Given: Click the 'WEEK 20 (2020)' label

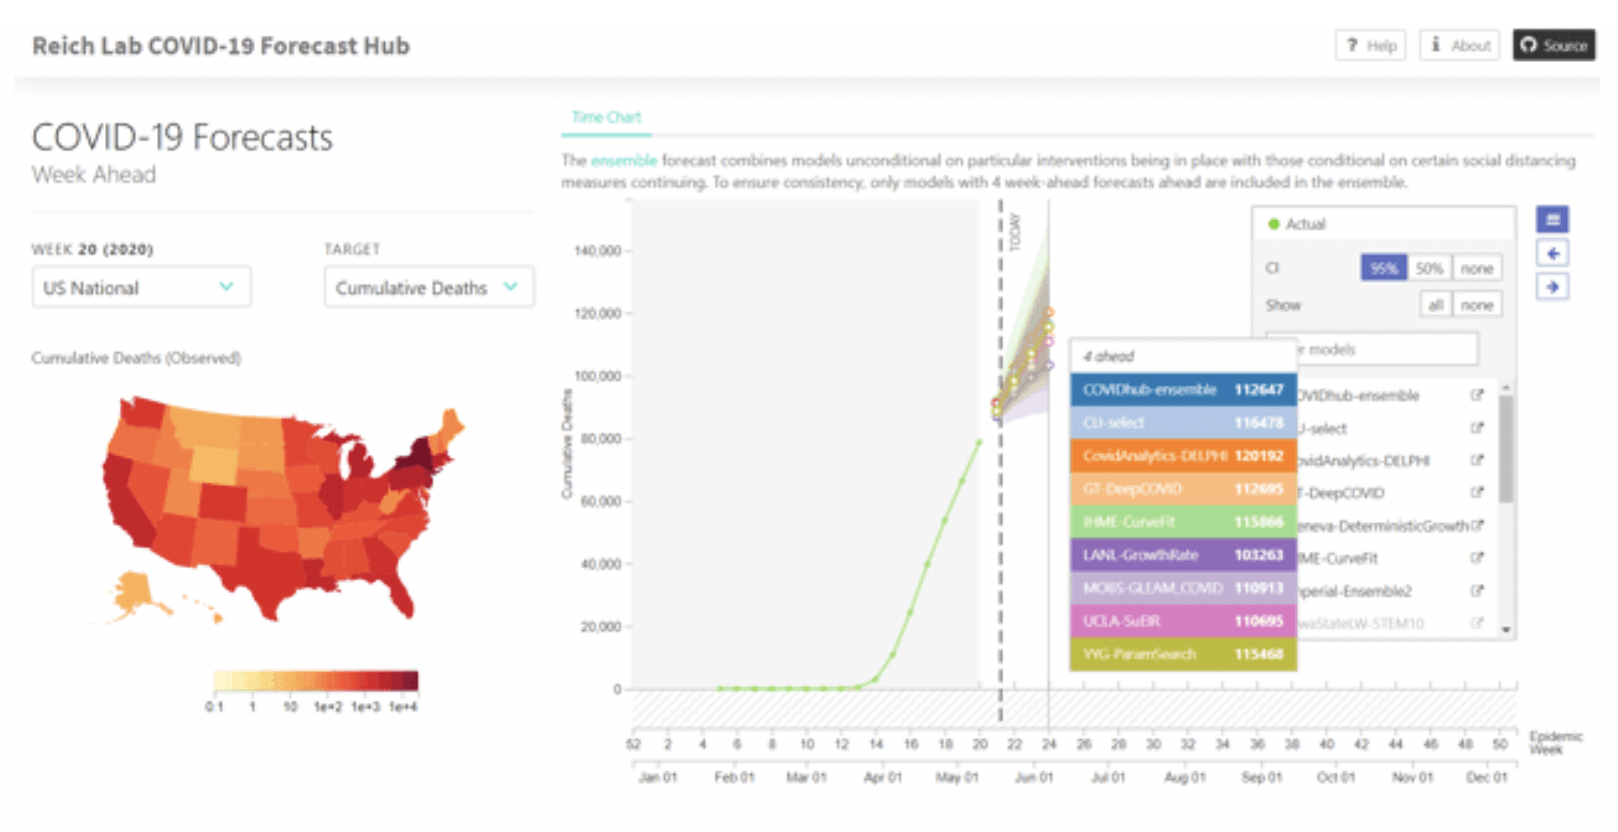Looking at the screenshot, I should pyautogui.click(x=92, y=249).
